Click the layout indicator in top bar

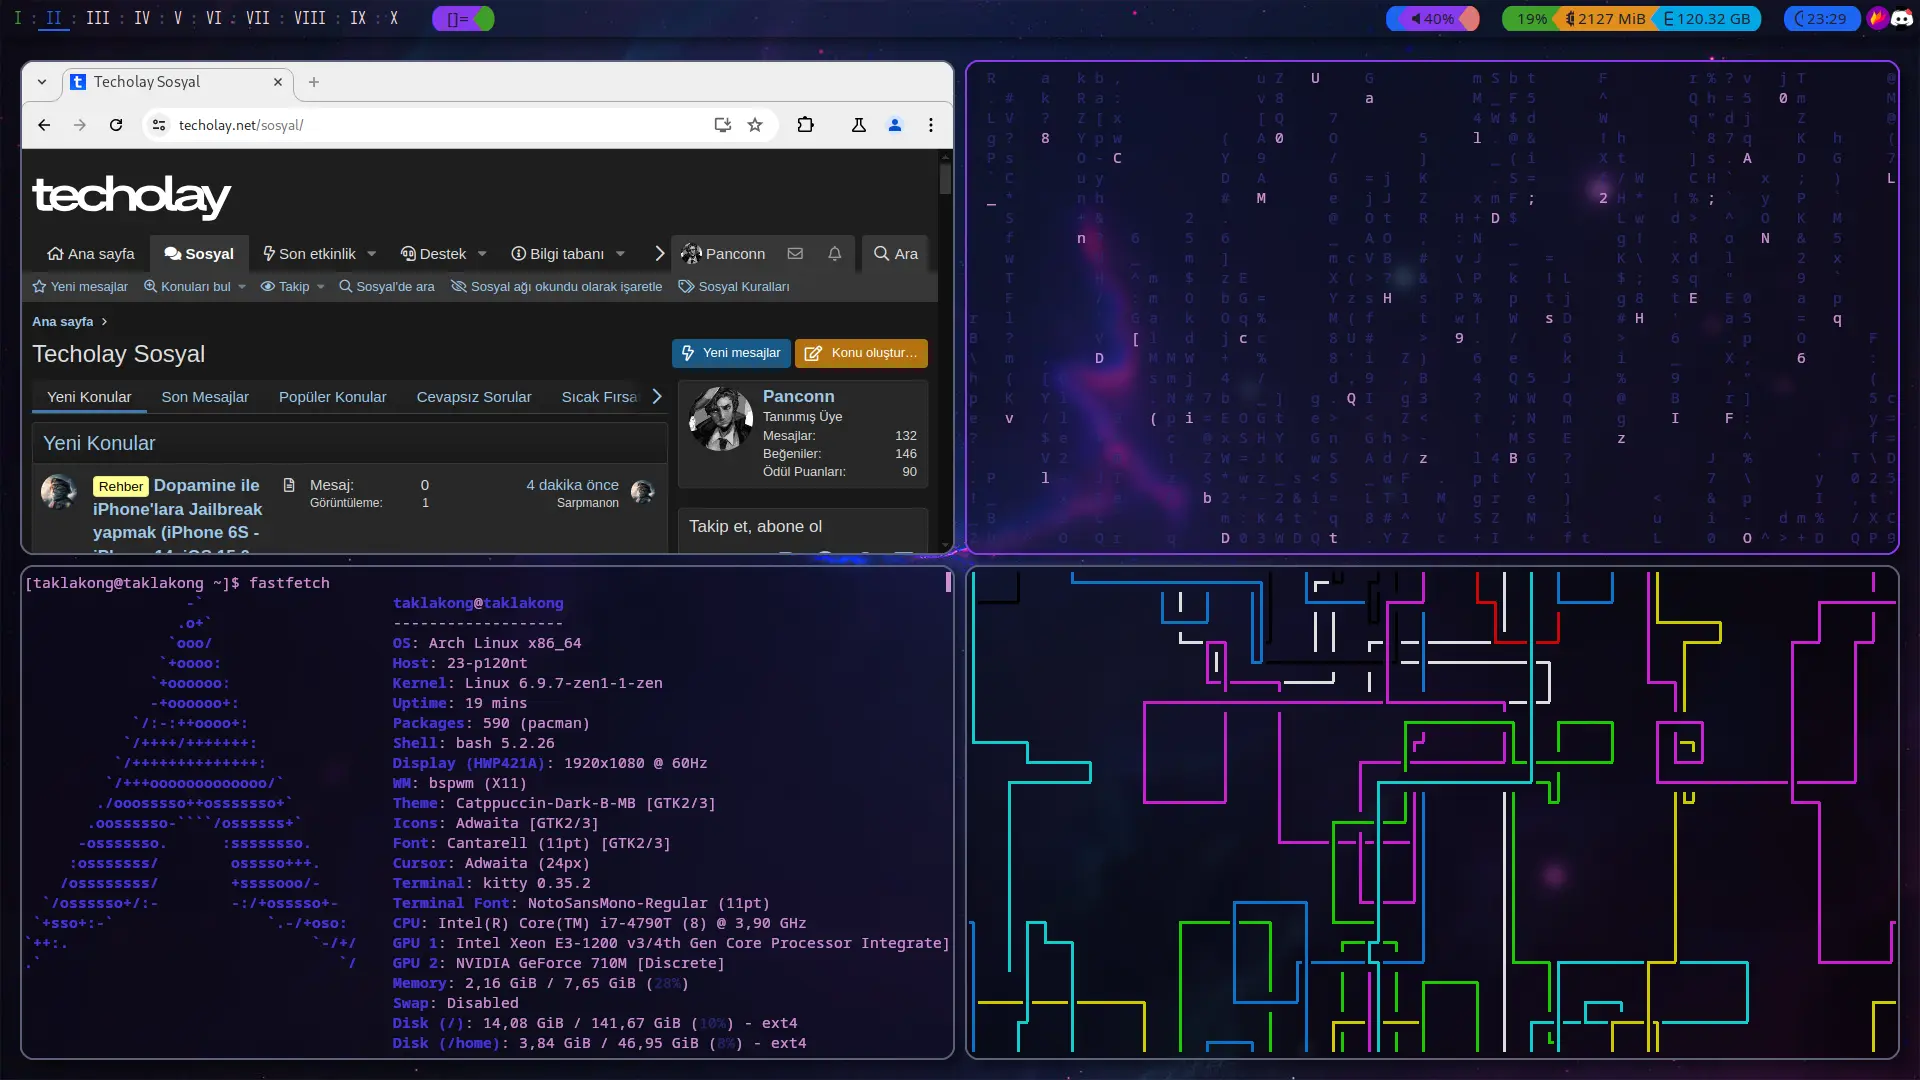click(x=463, y=19)
